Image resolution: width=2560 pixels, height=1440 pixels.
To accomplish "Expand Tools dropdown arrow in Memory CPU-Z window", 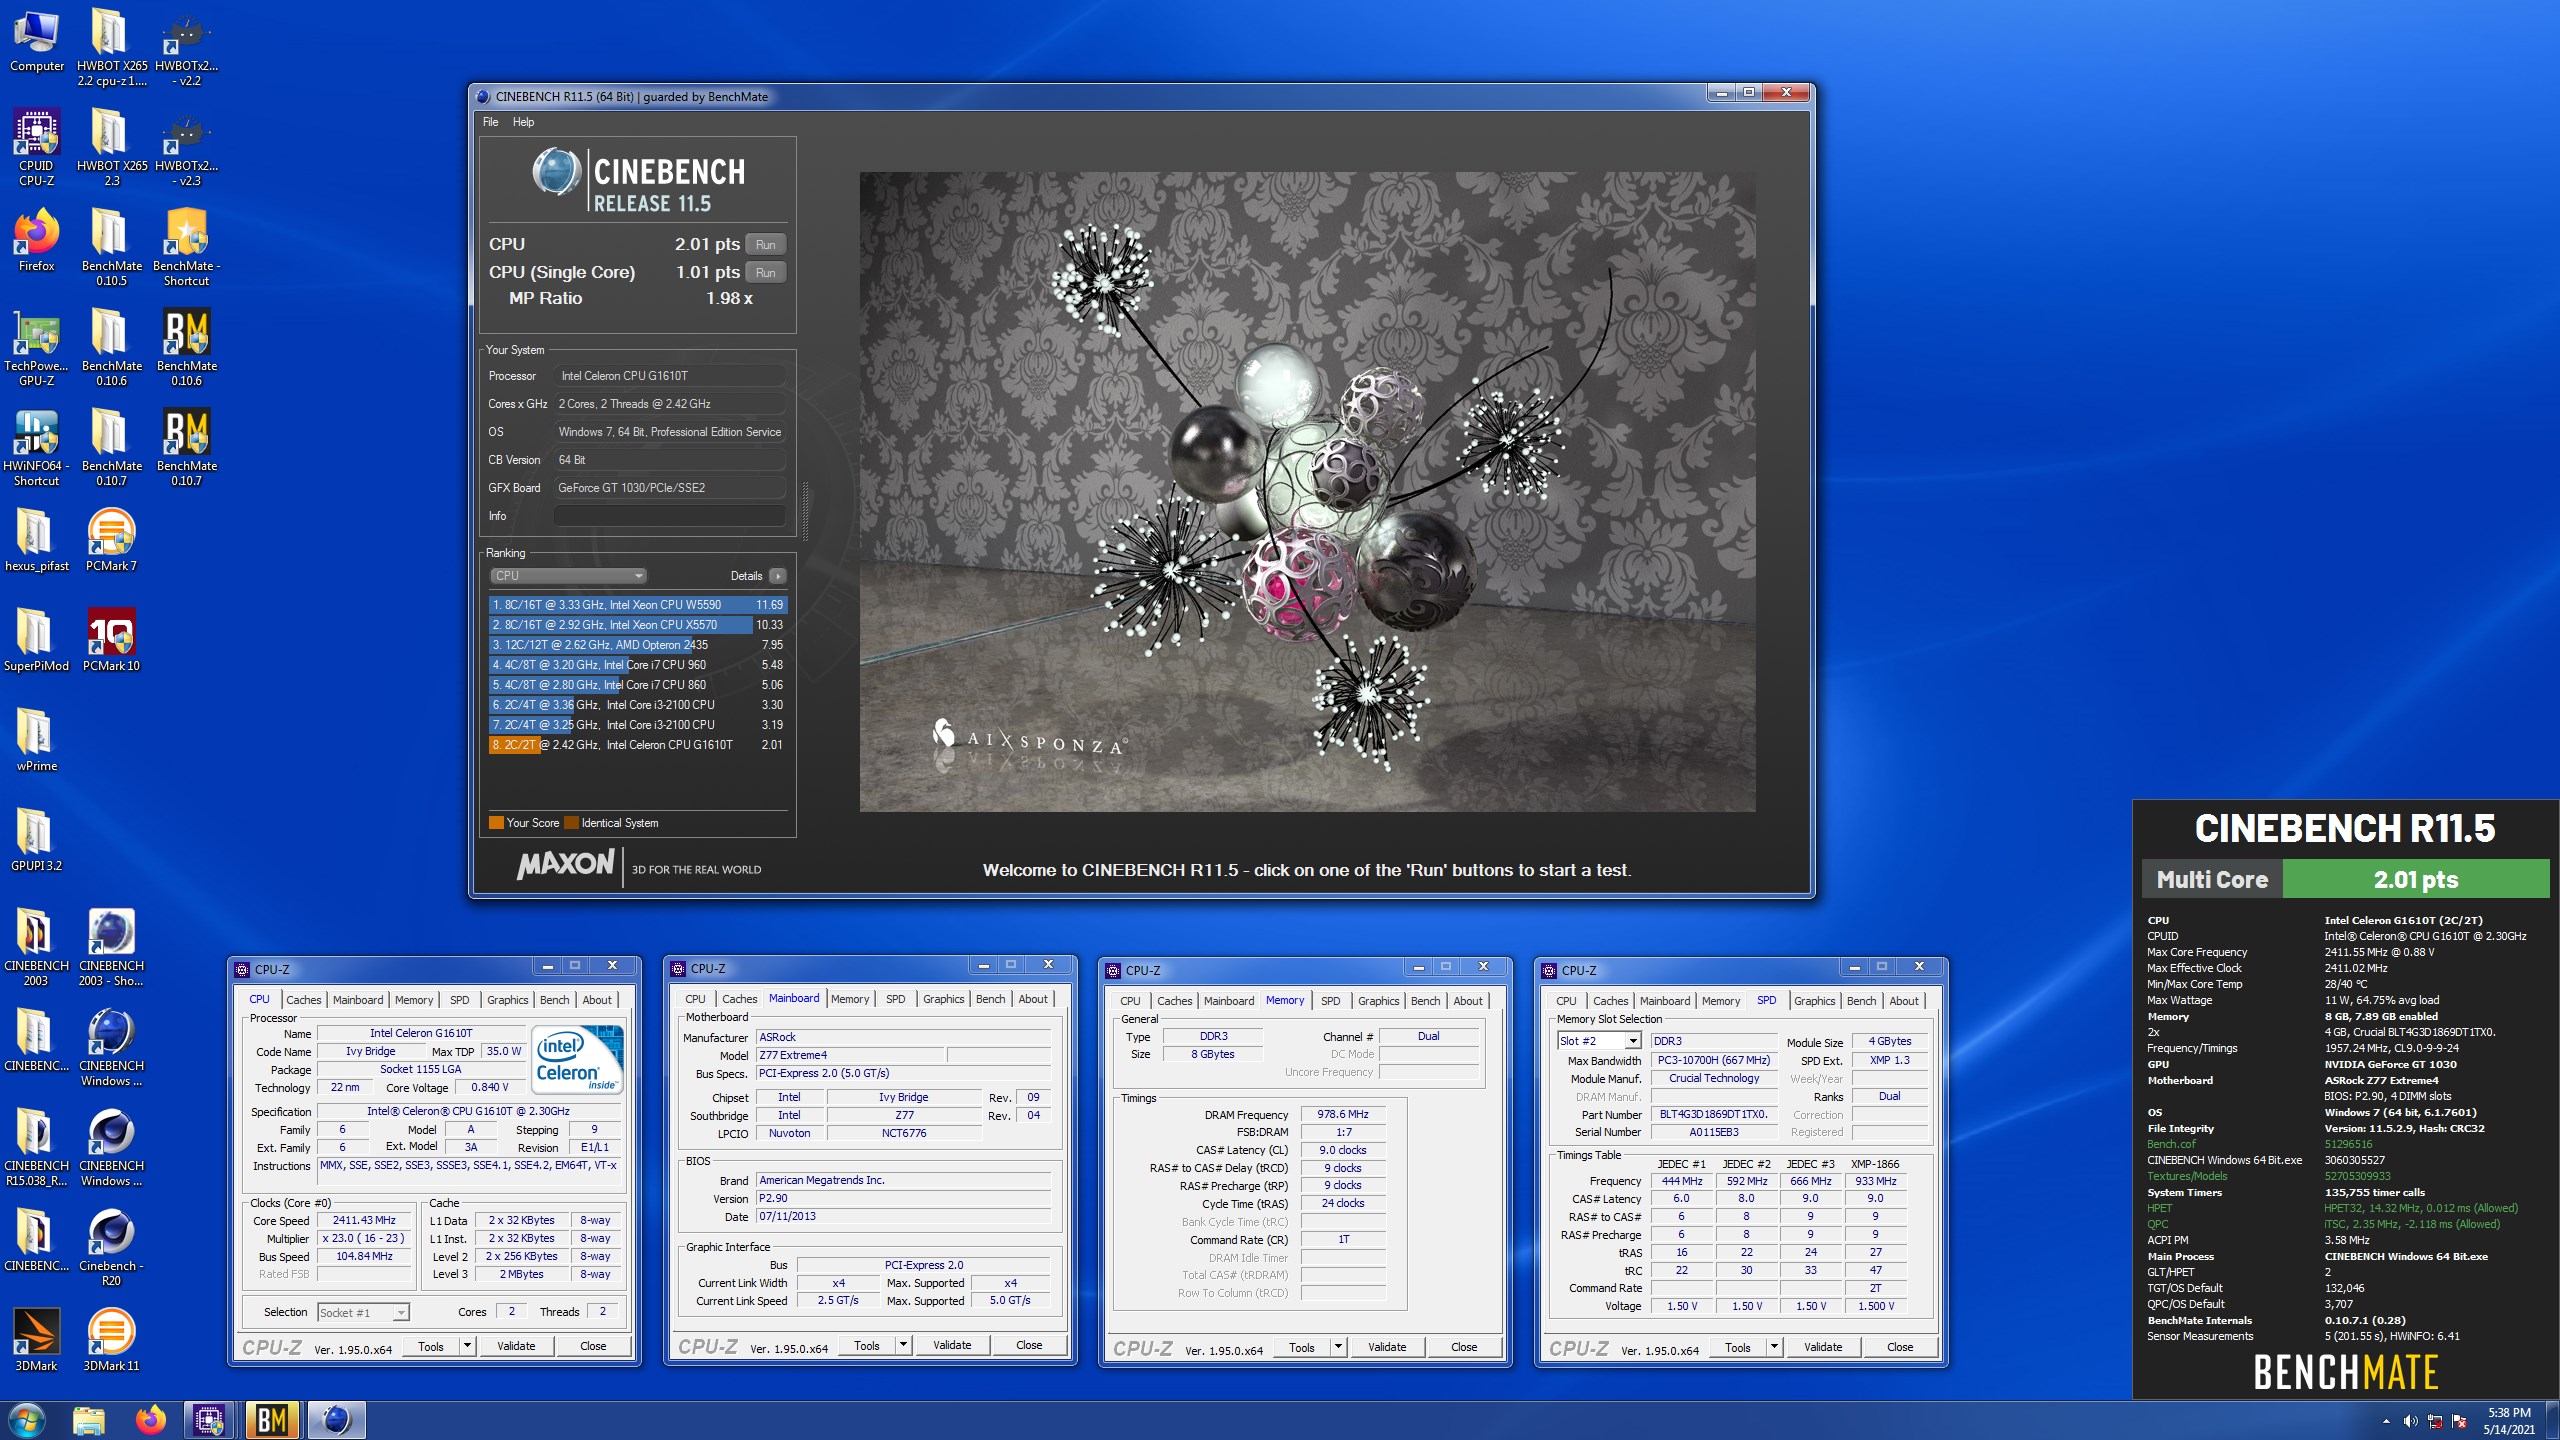I will coord(1338,1347).
